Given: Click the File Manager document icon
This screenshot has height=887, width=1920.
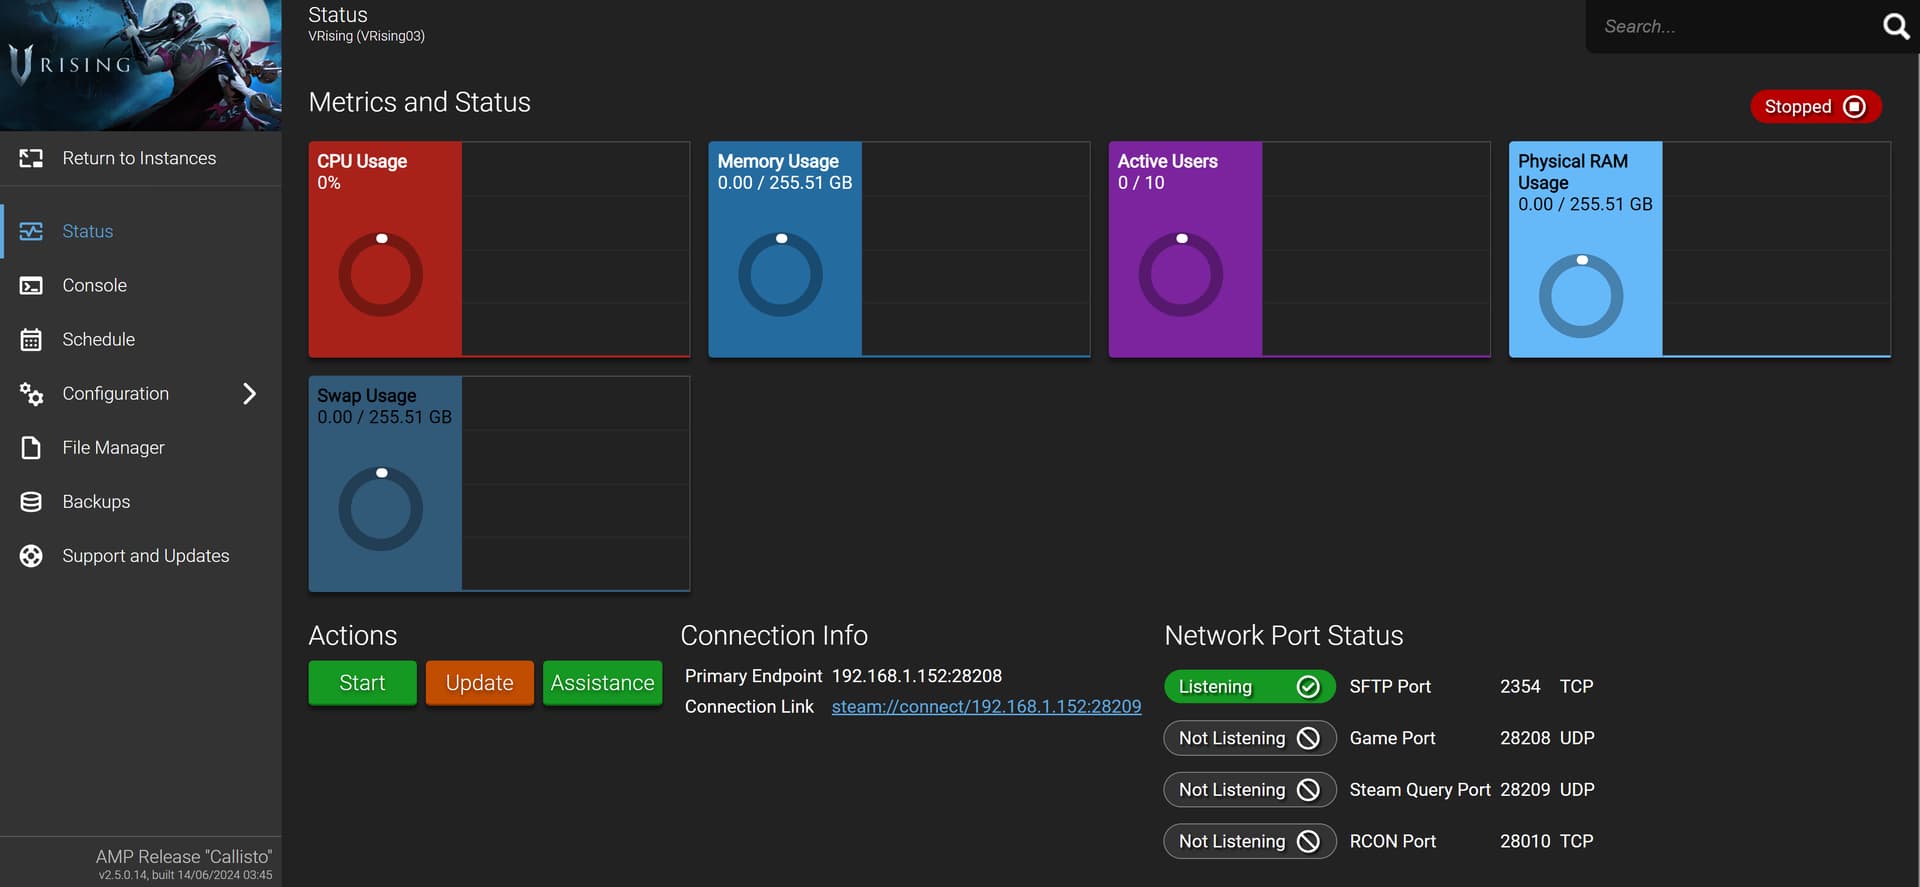Looking at the screenshot, I should tap(31, 448).
